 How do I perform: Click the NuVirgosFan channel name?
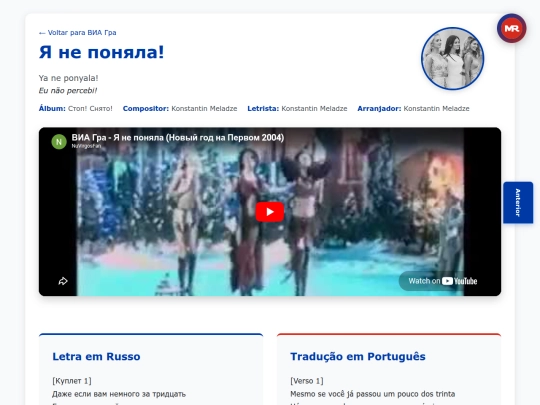(x=86, y=146)
